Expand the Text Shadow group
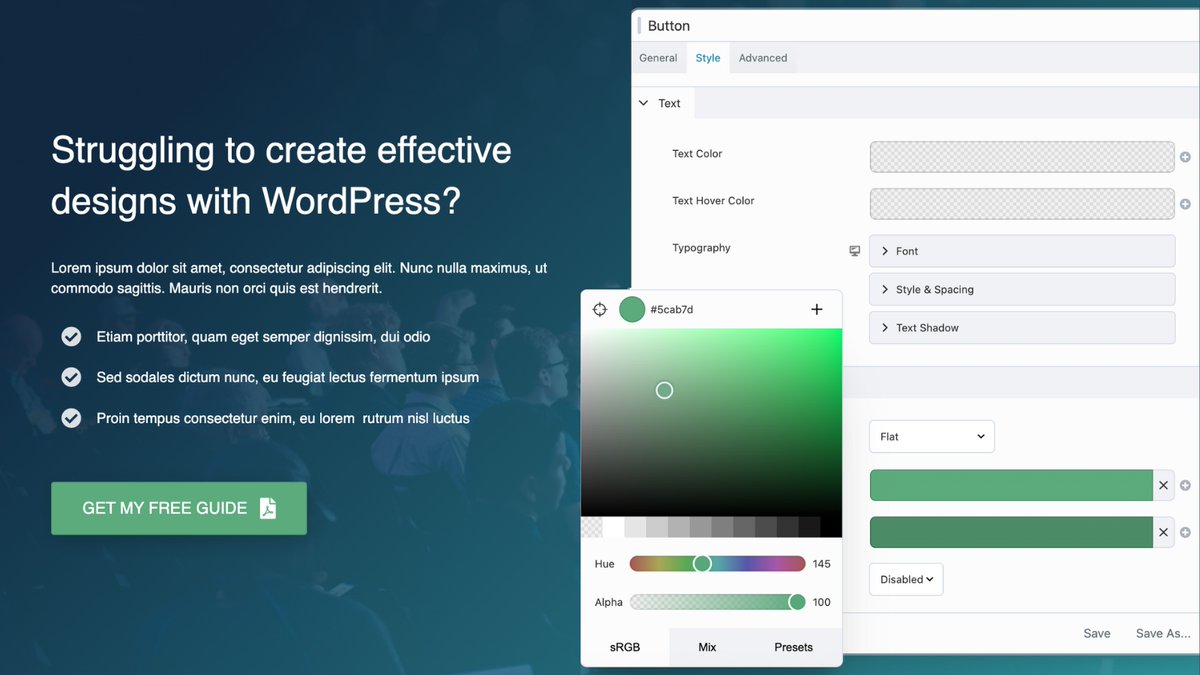The image size is (1200, 675). (x=1022, y=327)
